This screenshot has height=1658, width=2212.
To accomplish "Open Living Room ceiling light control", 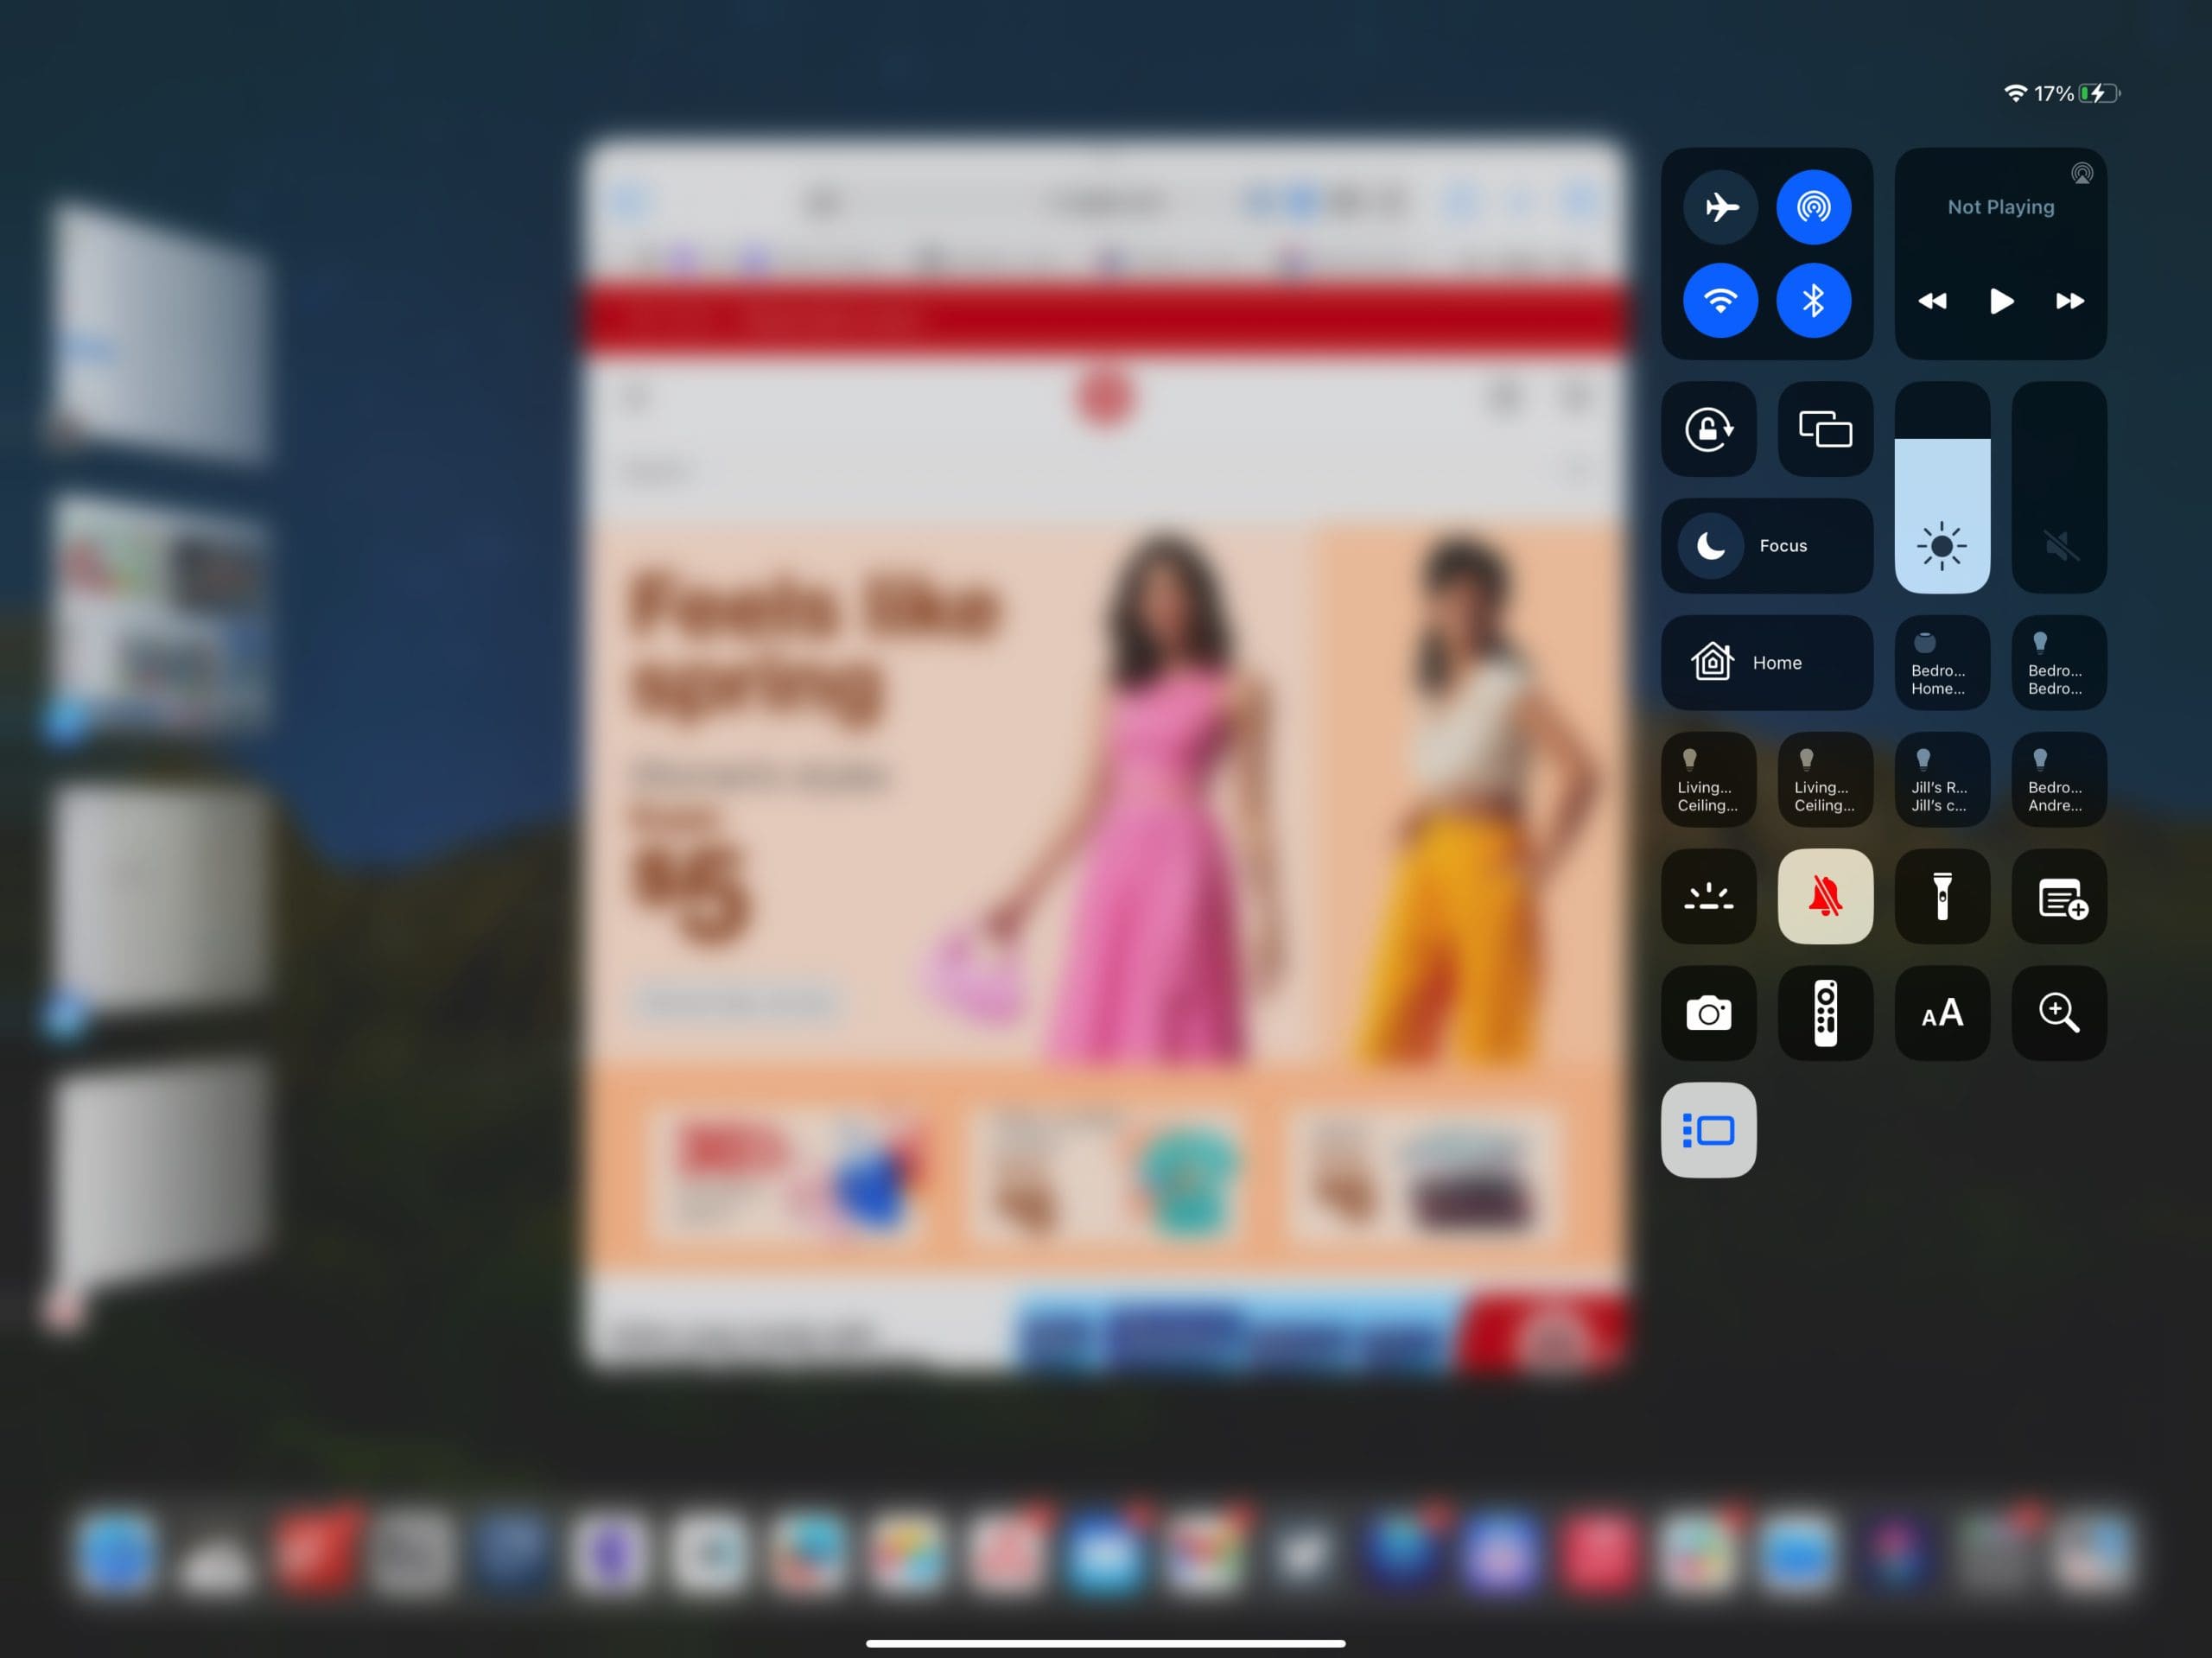I will click(x=1707, y=780).
